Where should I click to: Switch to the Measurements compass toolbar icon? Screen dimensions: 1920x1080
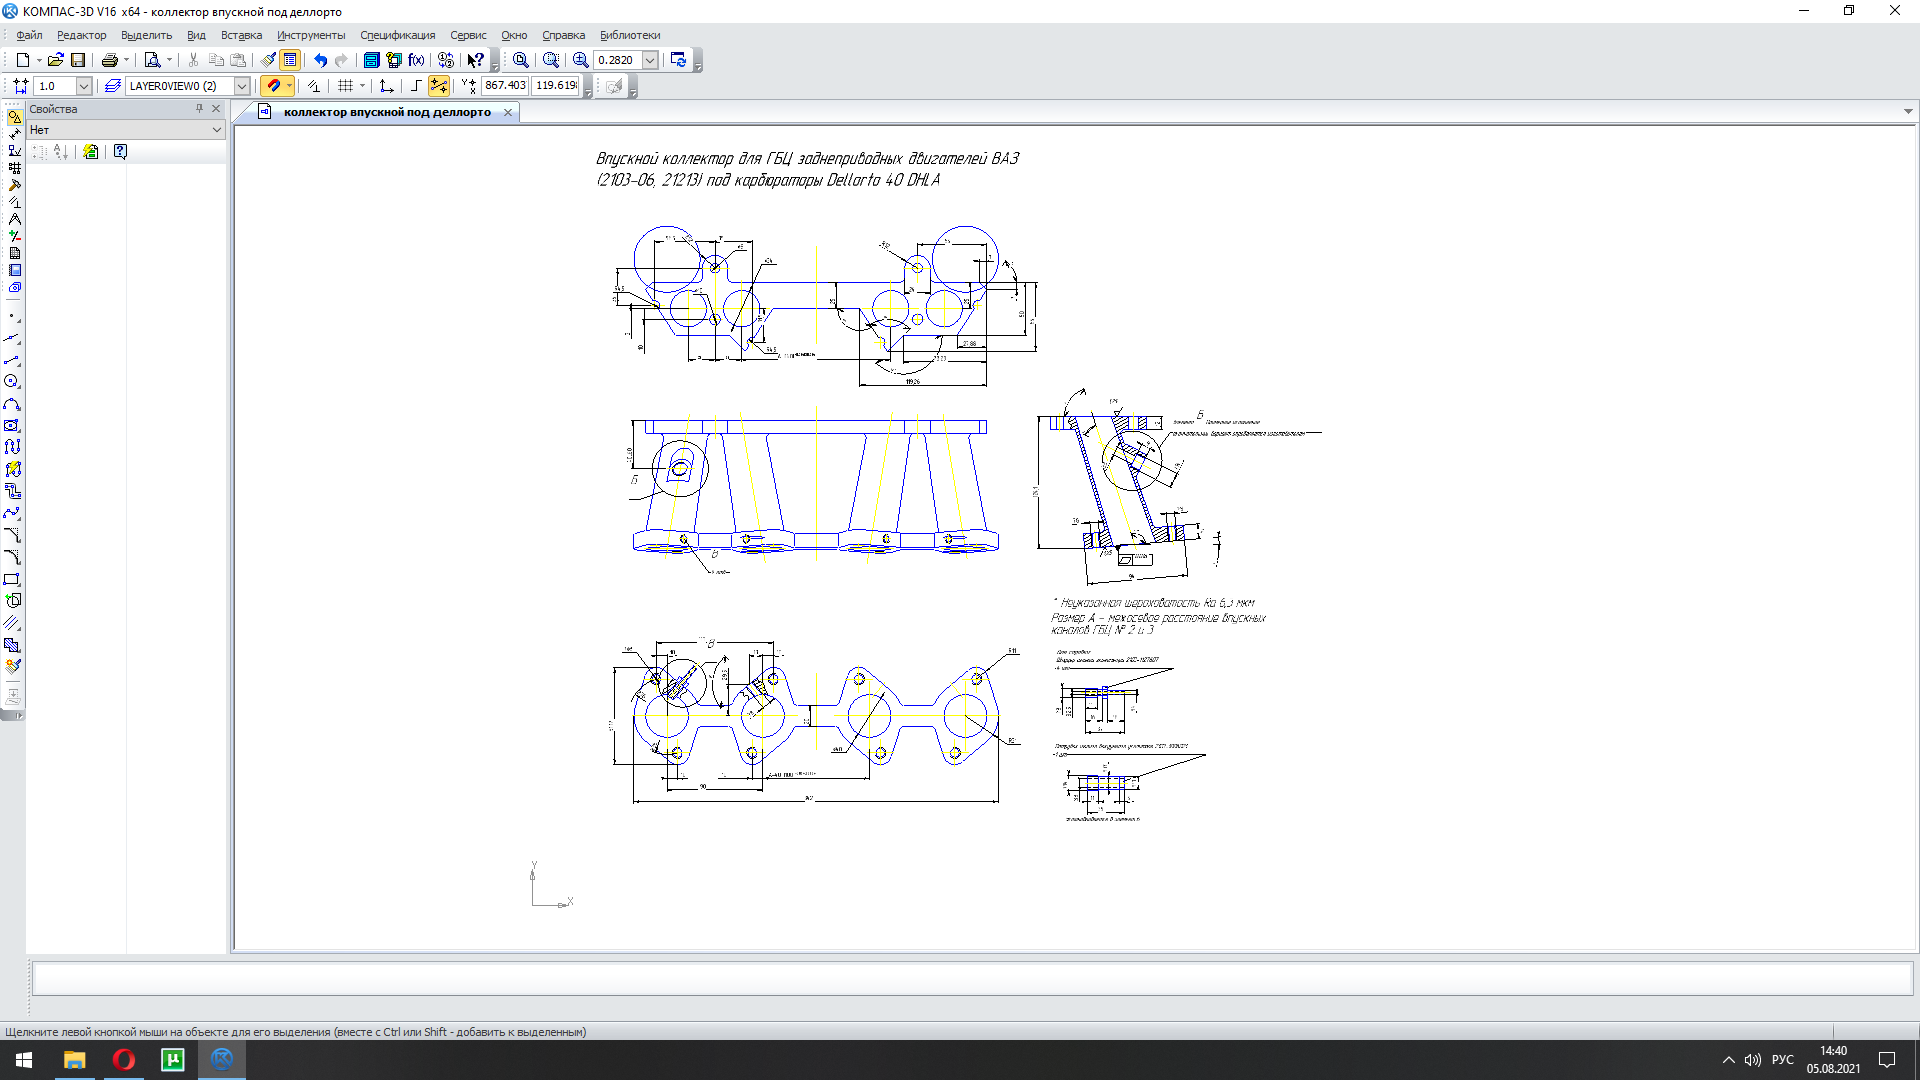(x=14, y=219)
